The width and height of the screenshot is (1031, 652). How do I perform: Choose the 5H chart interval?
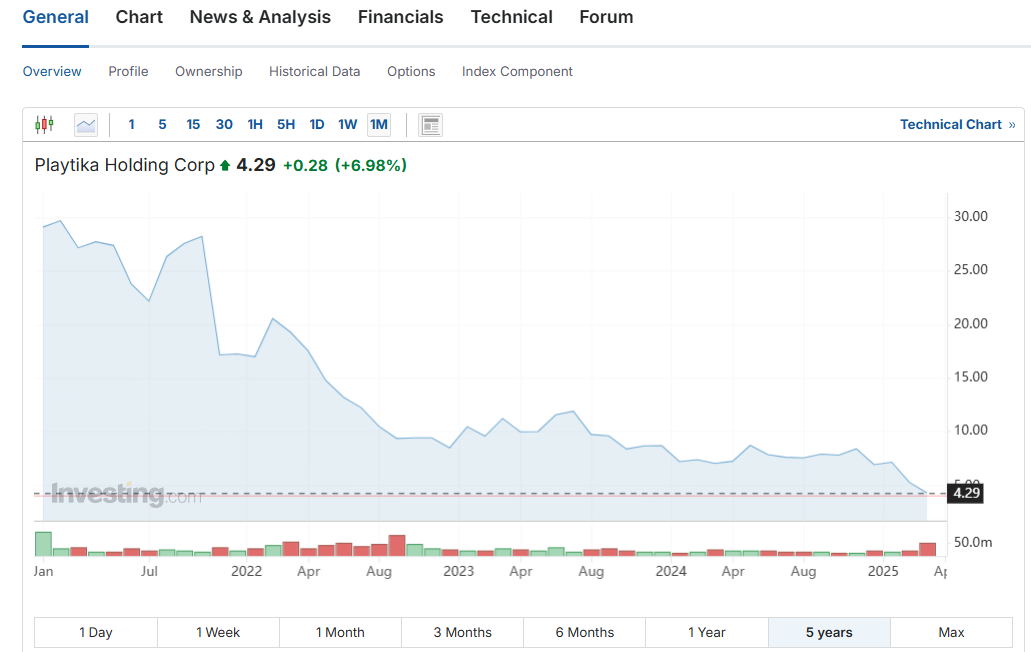(286, 125)
